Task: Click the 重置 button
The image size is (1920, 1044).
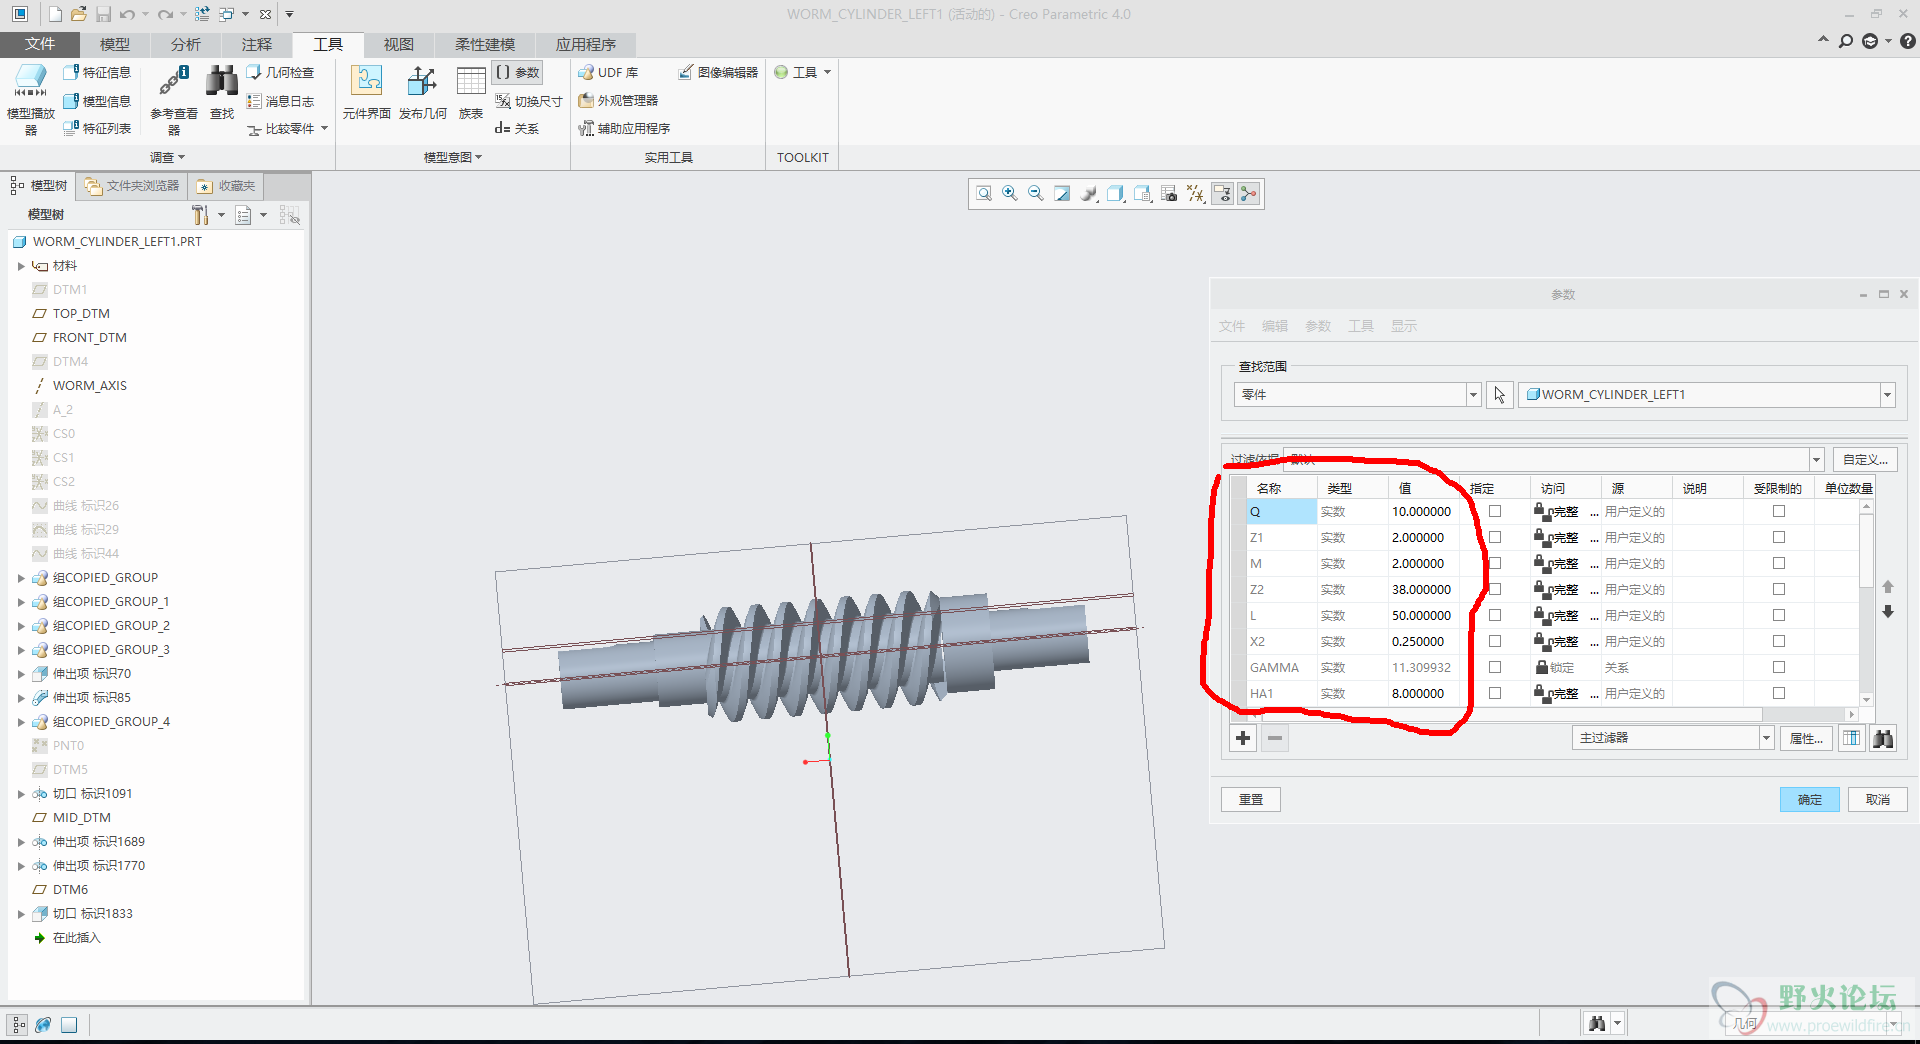Action: [1250, 799]
